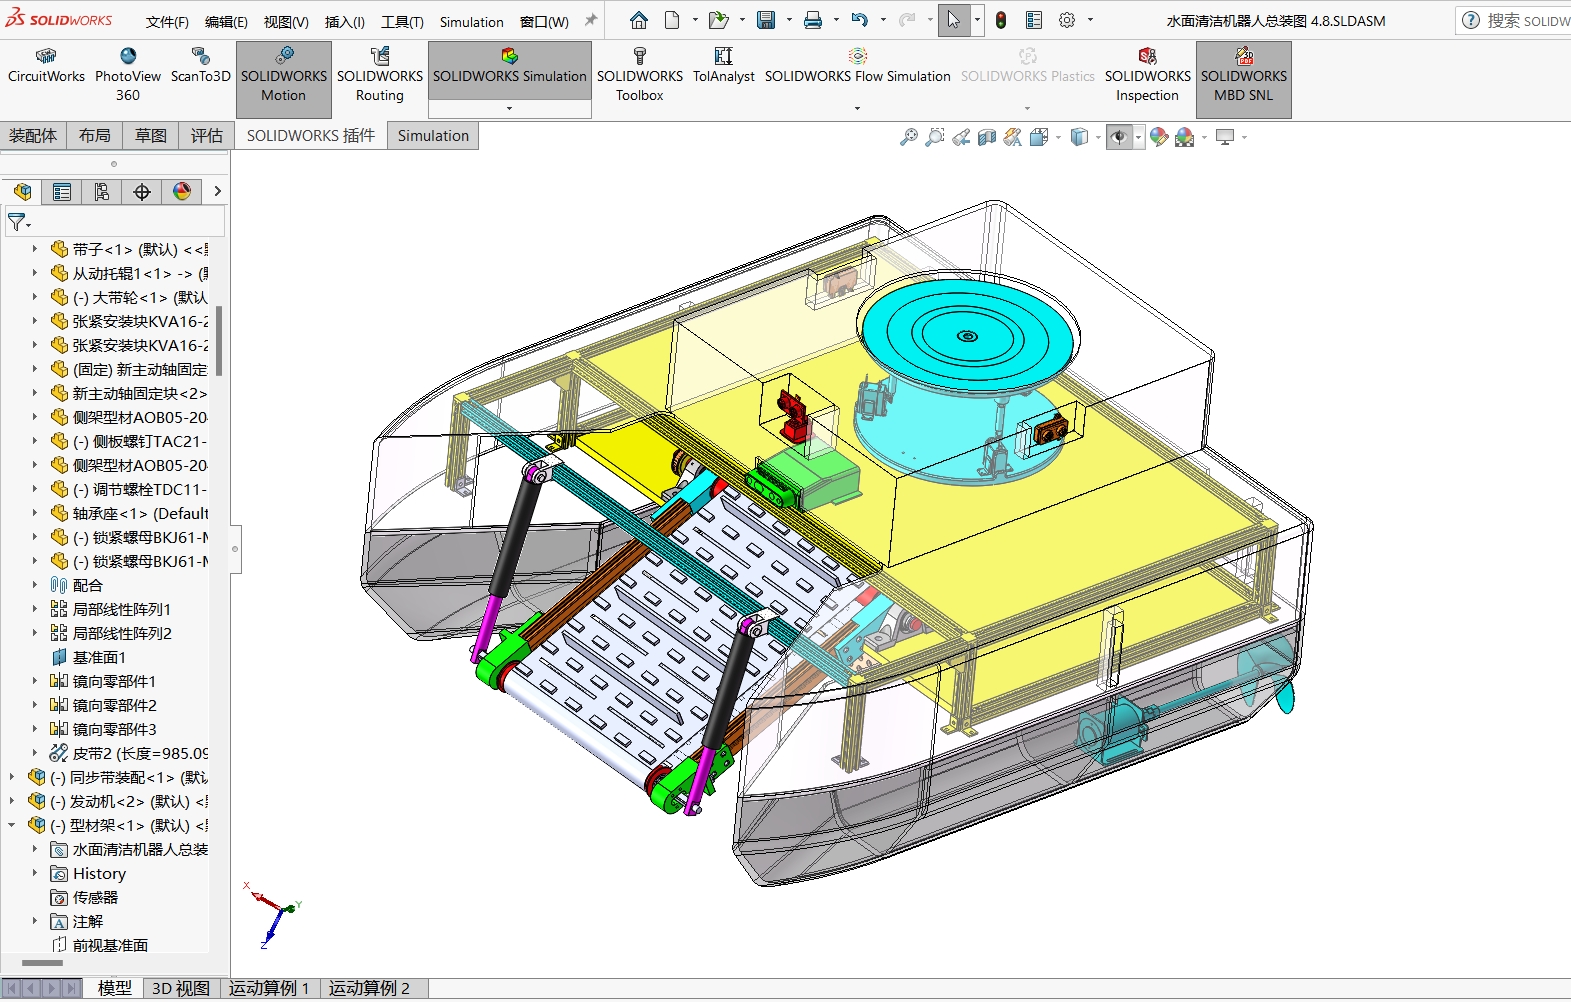The height and width of the screenshot is (1002, 1571).
Task: Click the Zoom to Fit magnifier icon
Action: click(x=908, y=137)
